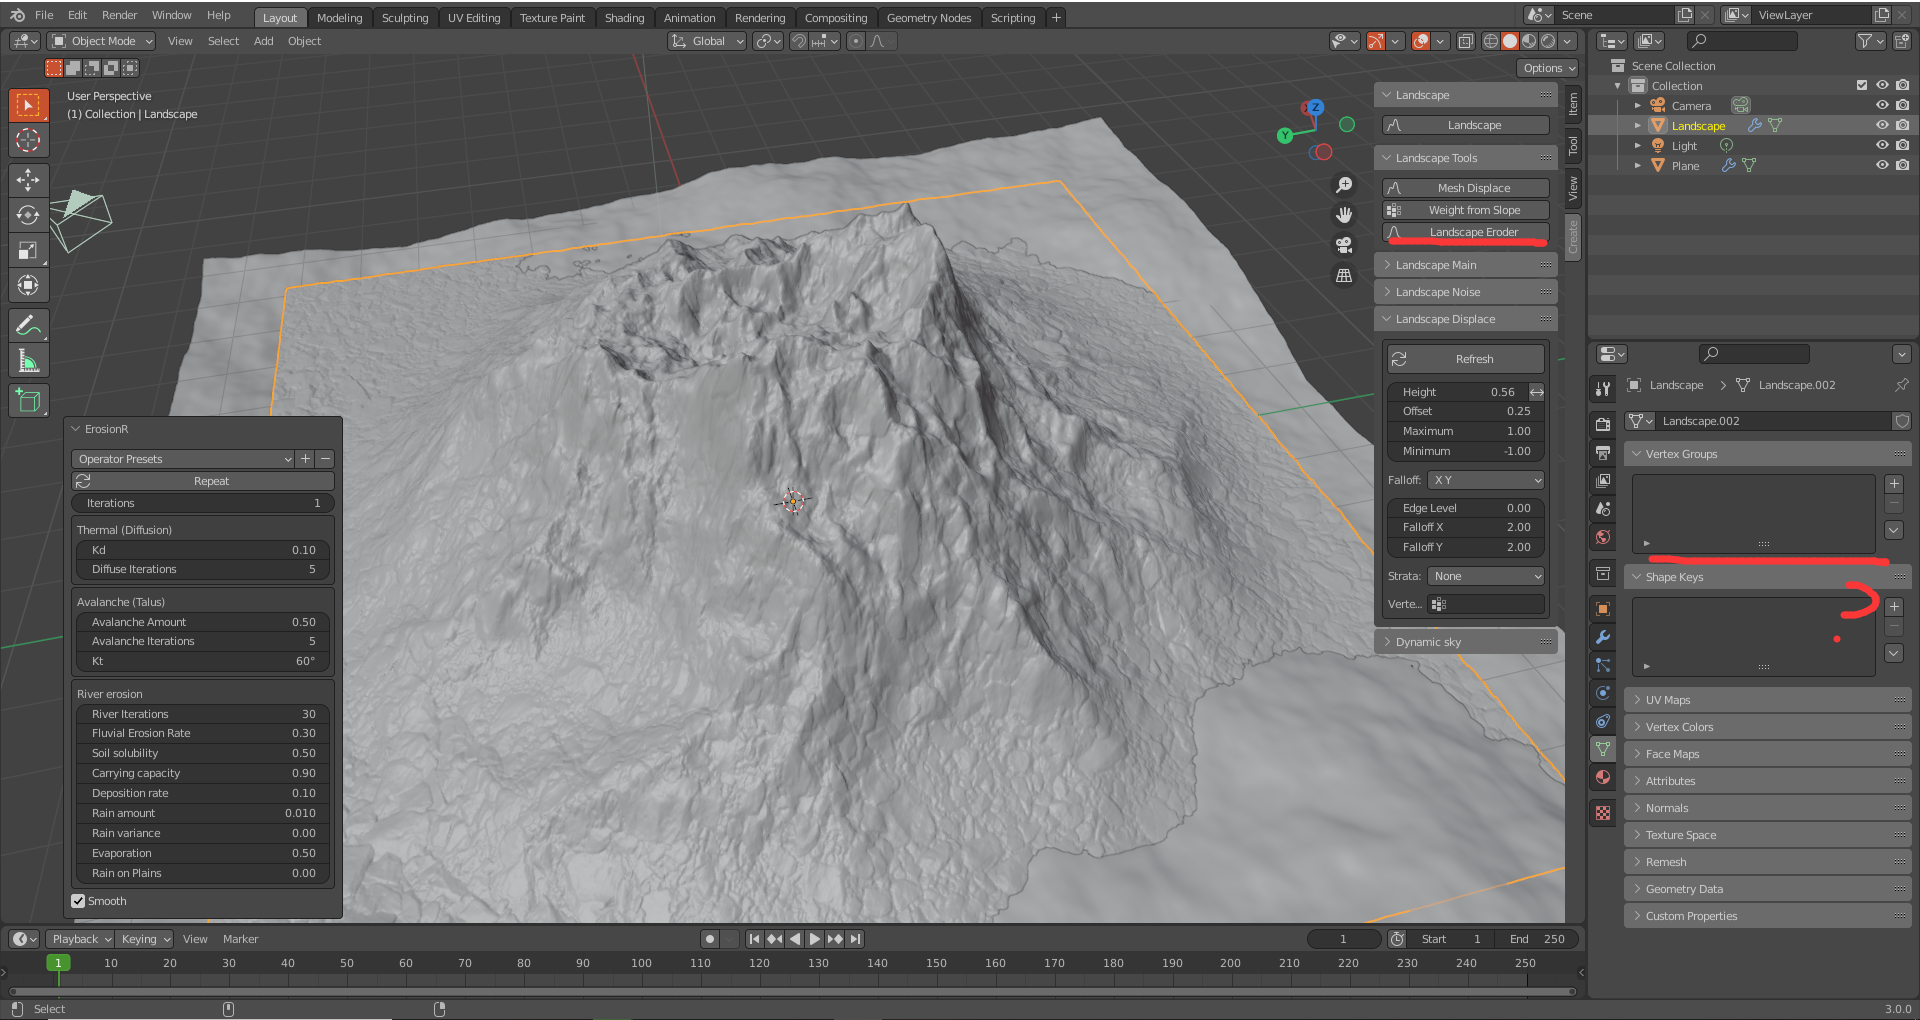1920x1020 pixels.
Task: Click the Refresh button
Action: point(1466,359)
